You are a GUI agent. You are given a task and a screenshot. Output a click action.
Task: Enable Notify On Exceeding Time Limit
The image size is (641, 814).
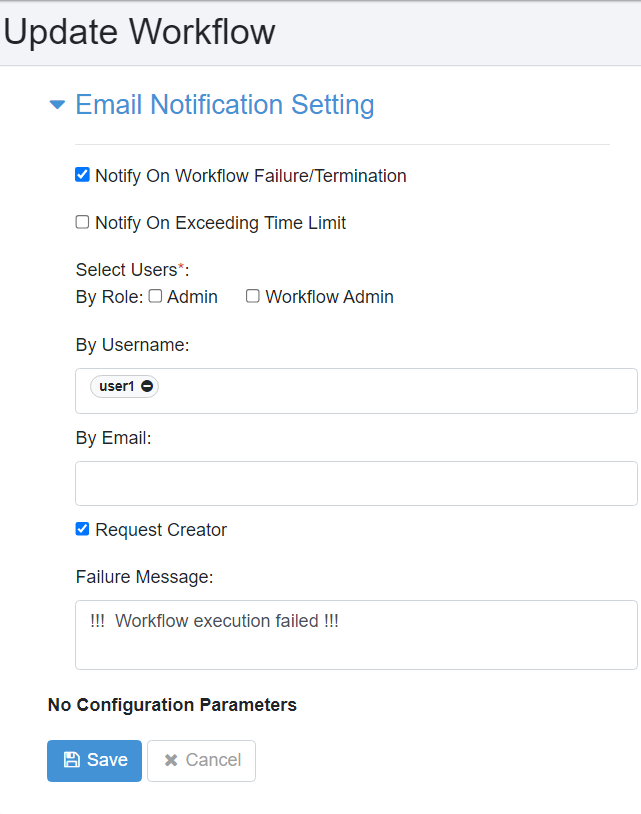pos(82,222)
